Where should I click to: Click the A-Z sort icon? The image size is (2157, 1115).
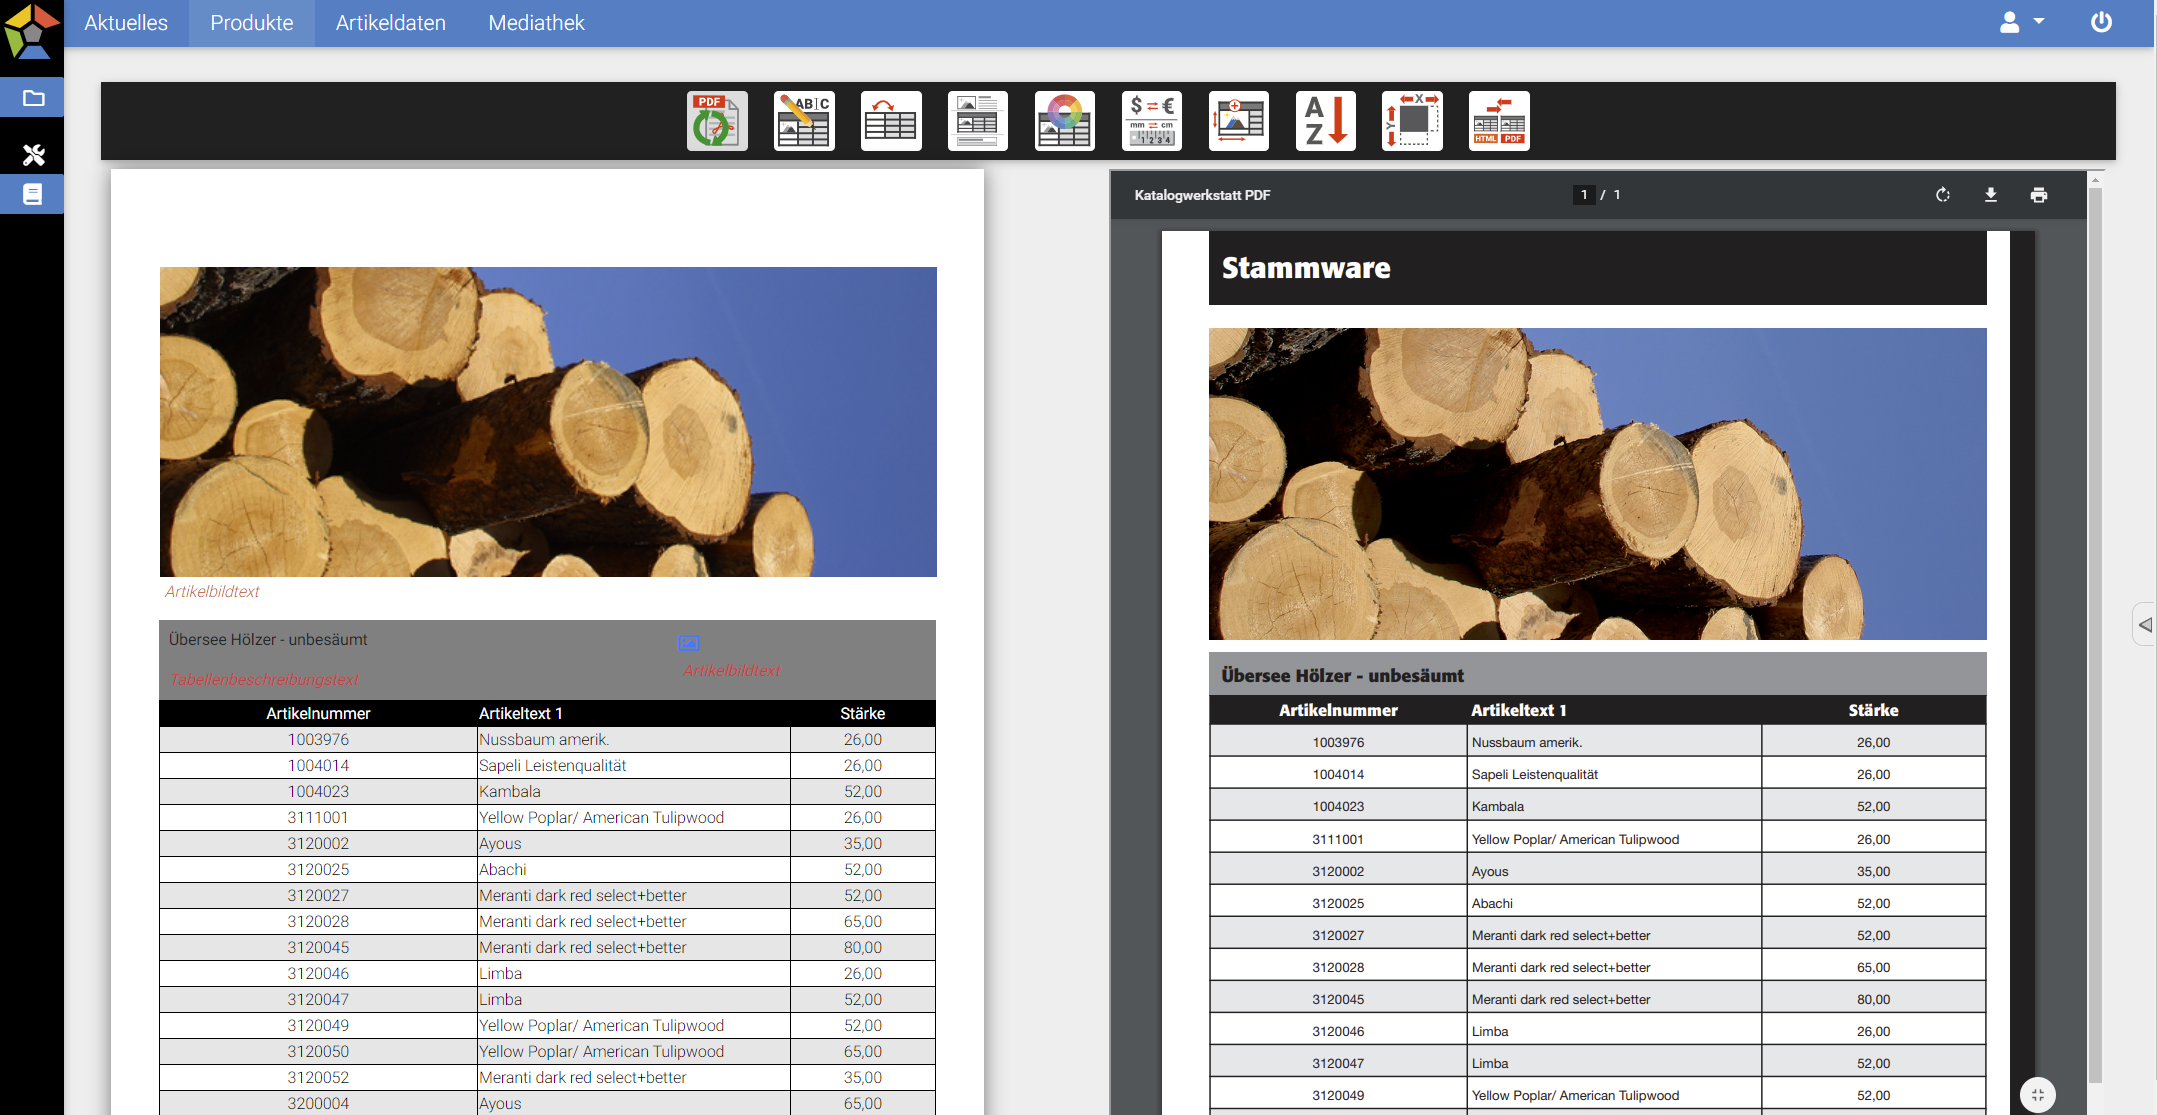pos(1326,121)
